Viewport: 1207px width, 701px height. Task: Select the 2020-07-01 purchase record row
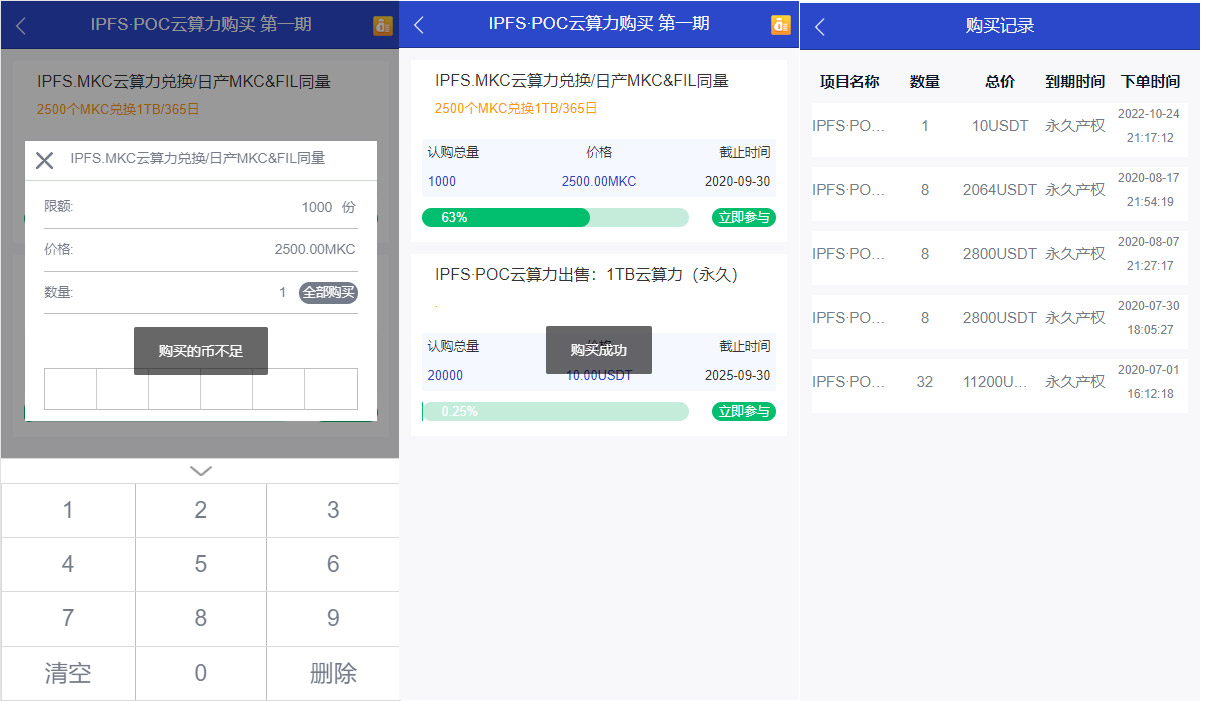pyautogui.click(x=1000, y=385)
